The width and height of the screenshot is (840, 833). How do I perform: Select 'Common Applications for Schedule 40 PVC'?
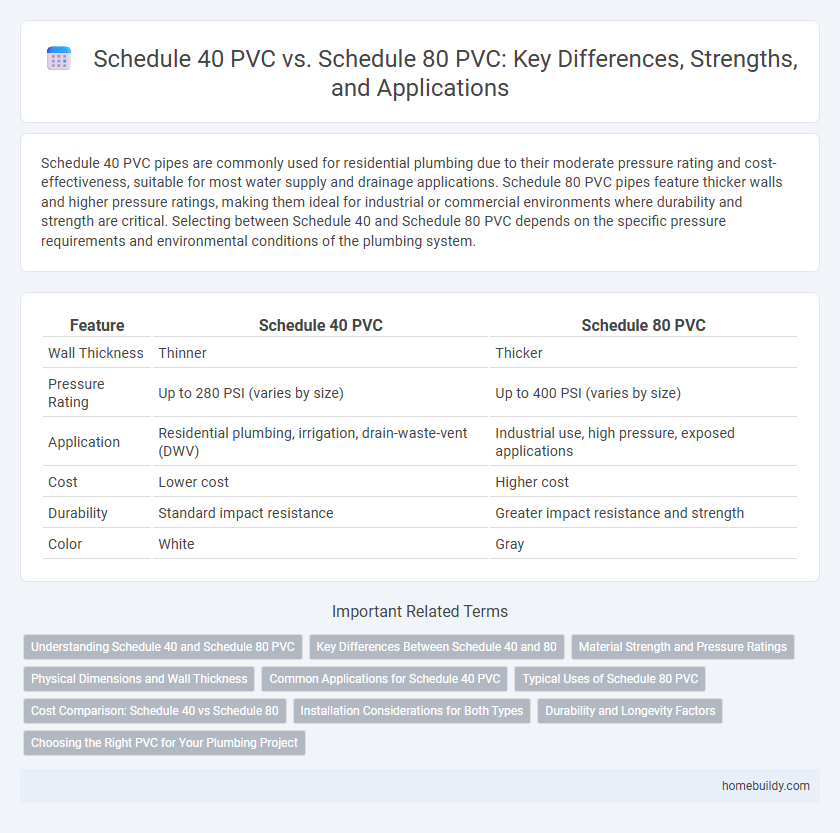click(385, 679)
